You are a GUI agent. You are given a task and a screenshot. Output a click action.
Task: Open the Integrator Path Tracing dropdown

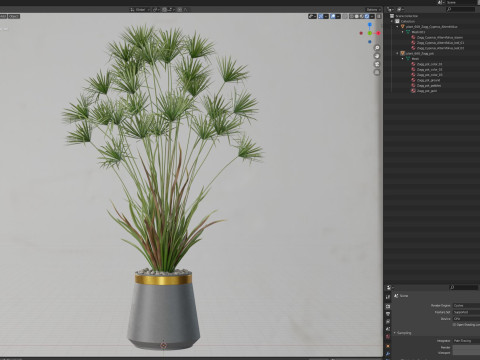coord(466,341)
